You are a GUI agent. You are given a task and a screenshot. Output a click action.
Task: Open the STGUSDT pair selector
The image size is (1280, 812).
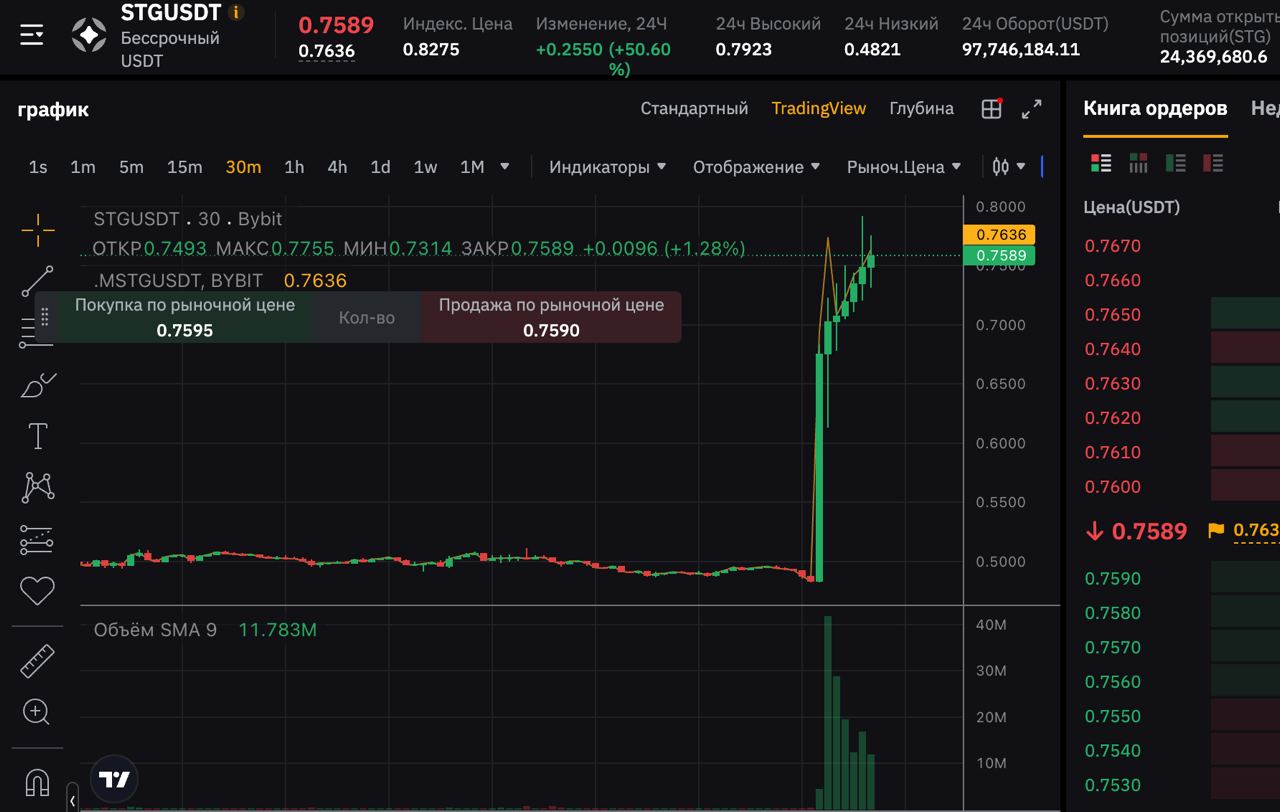click(170, 12)
